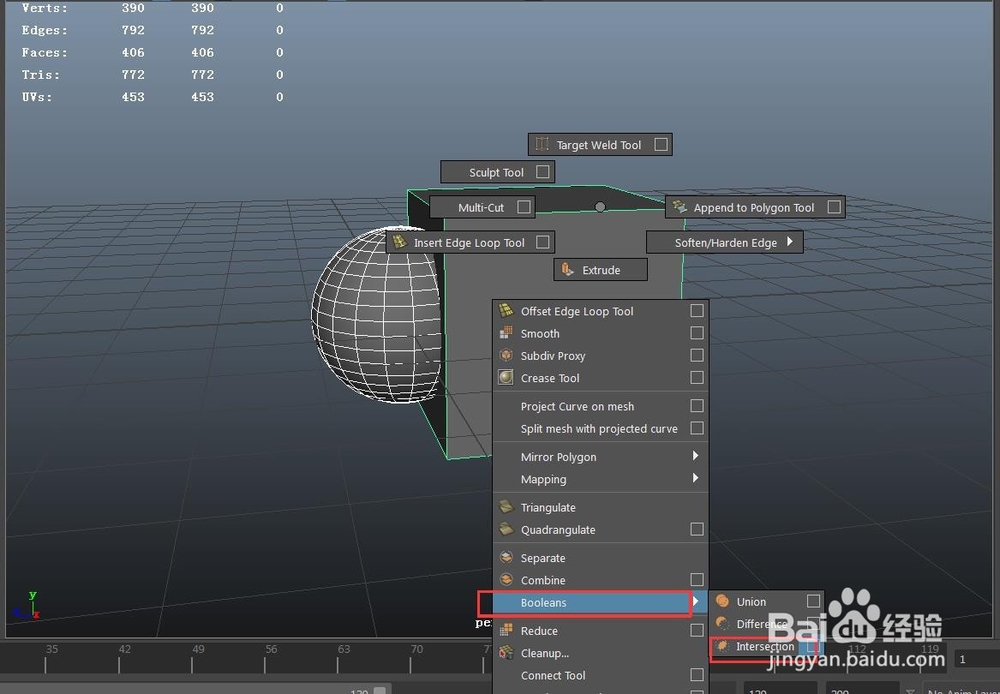This screenshot has width=1000, height=694.
Task: Click the Target Weld Tool icon
Action: pos(542,144)
